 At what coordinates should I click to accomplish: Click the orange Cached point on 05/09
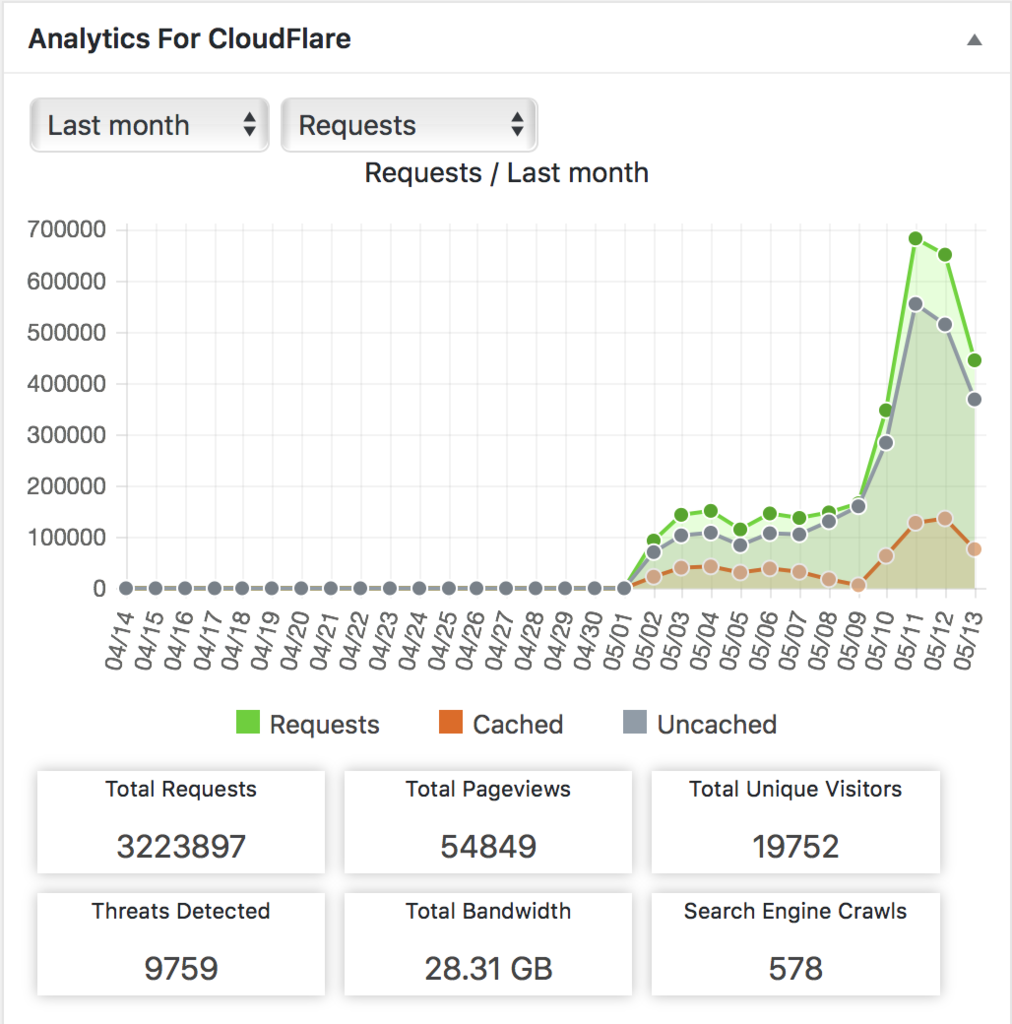(858, 584)
